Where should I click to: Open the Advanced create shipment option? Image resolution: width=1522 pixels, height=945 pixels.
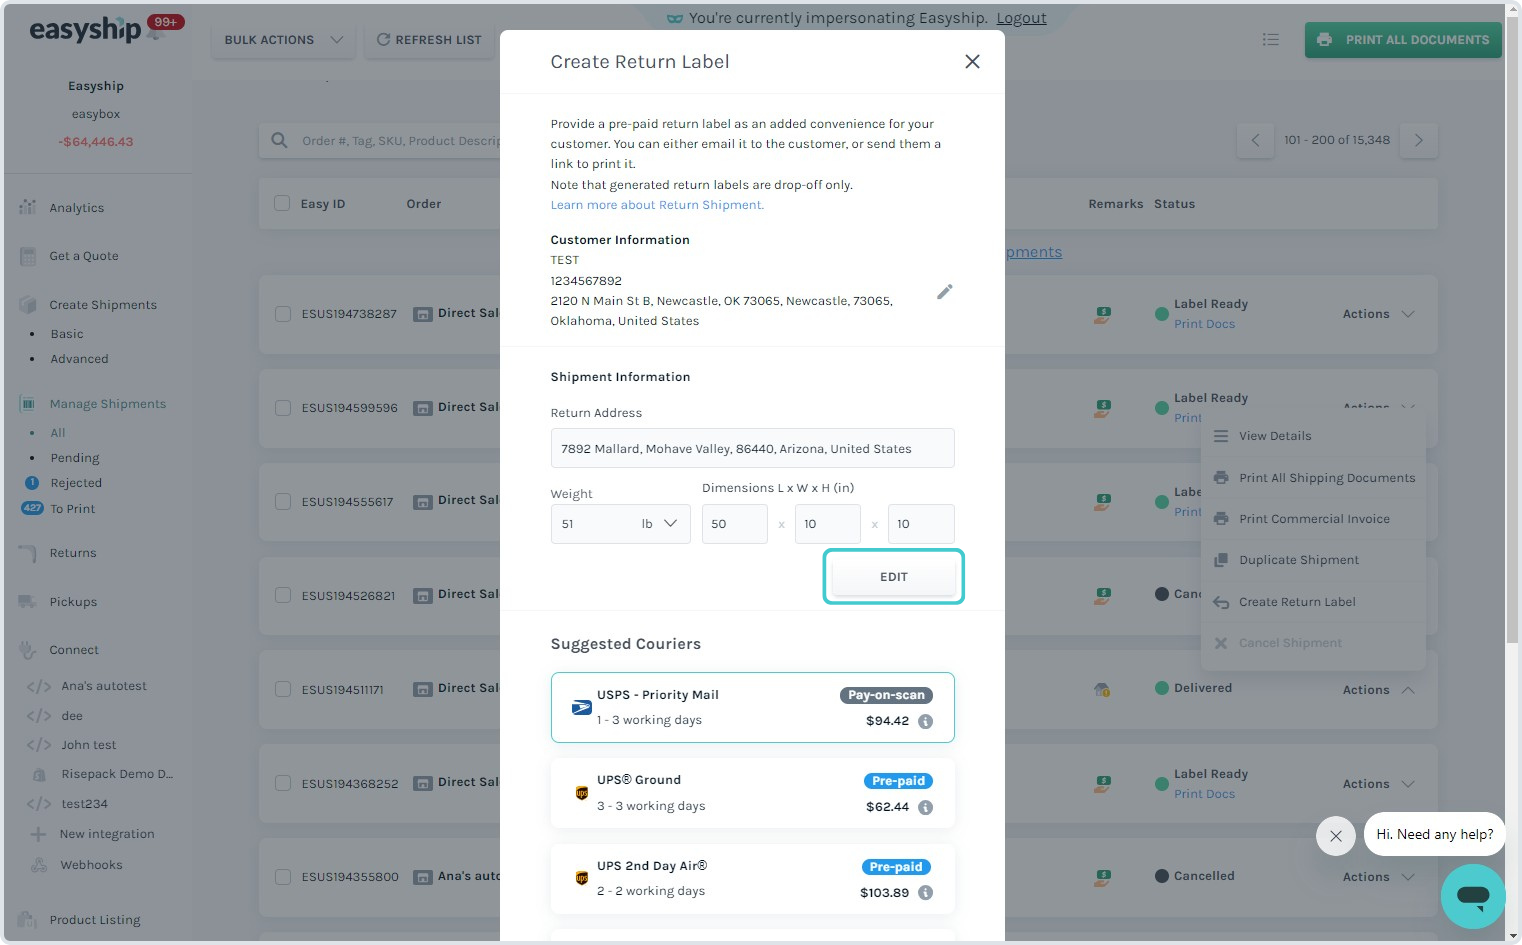tap(79, 359)
